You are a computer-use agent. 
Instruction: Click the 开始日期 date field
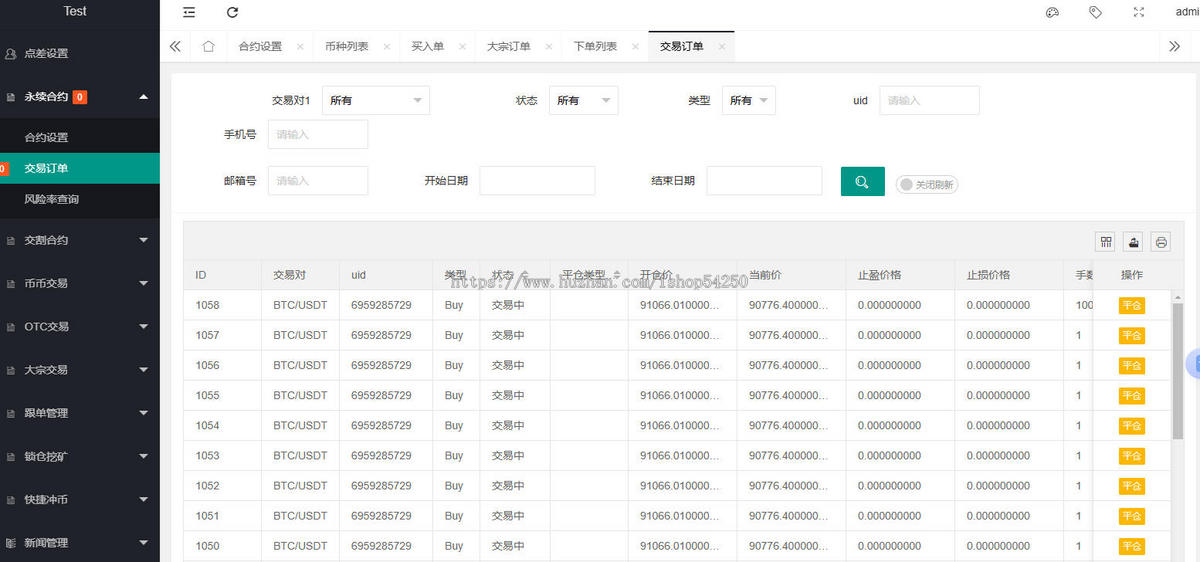point(537,180)
